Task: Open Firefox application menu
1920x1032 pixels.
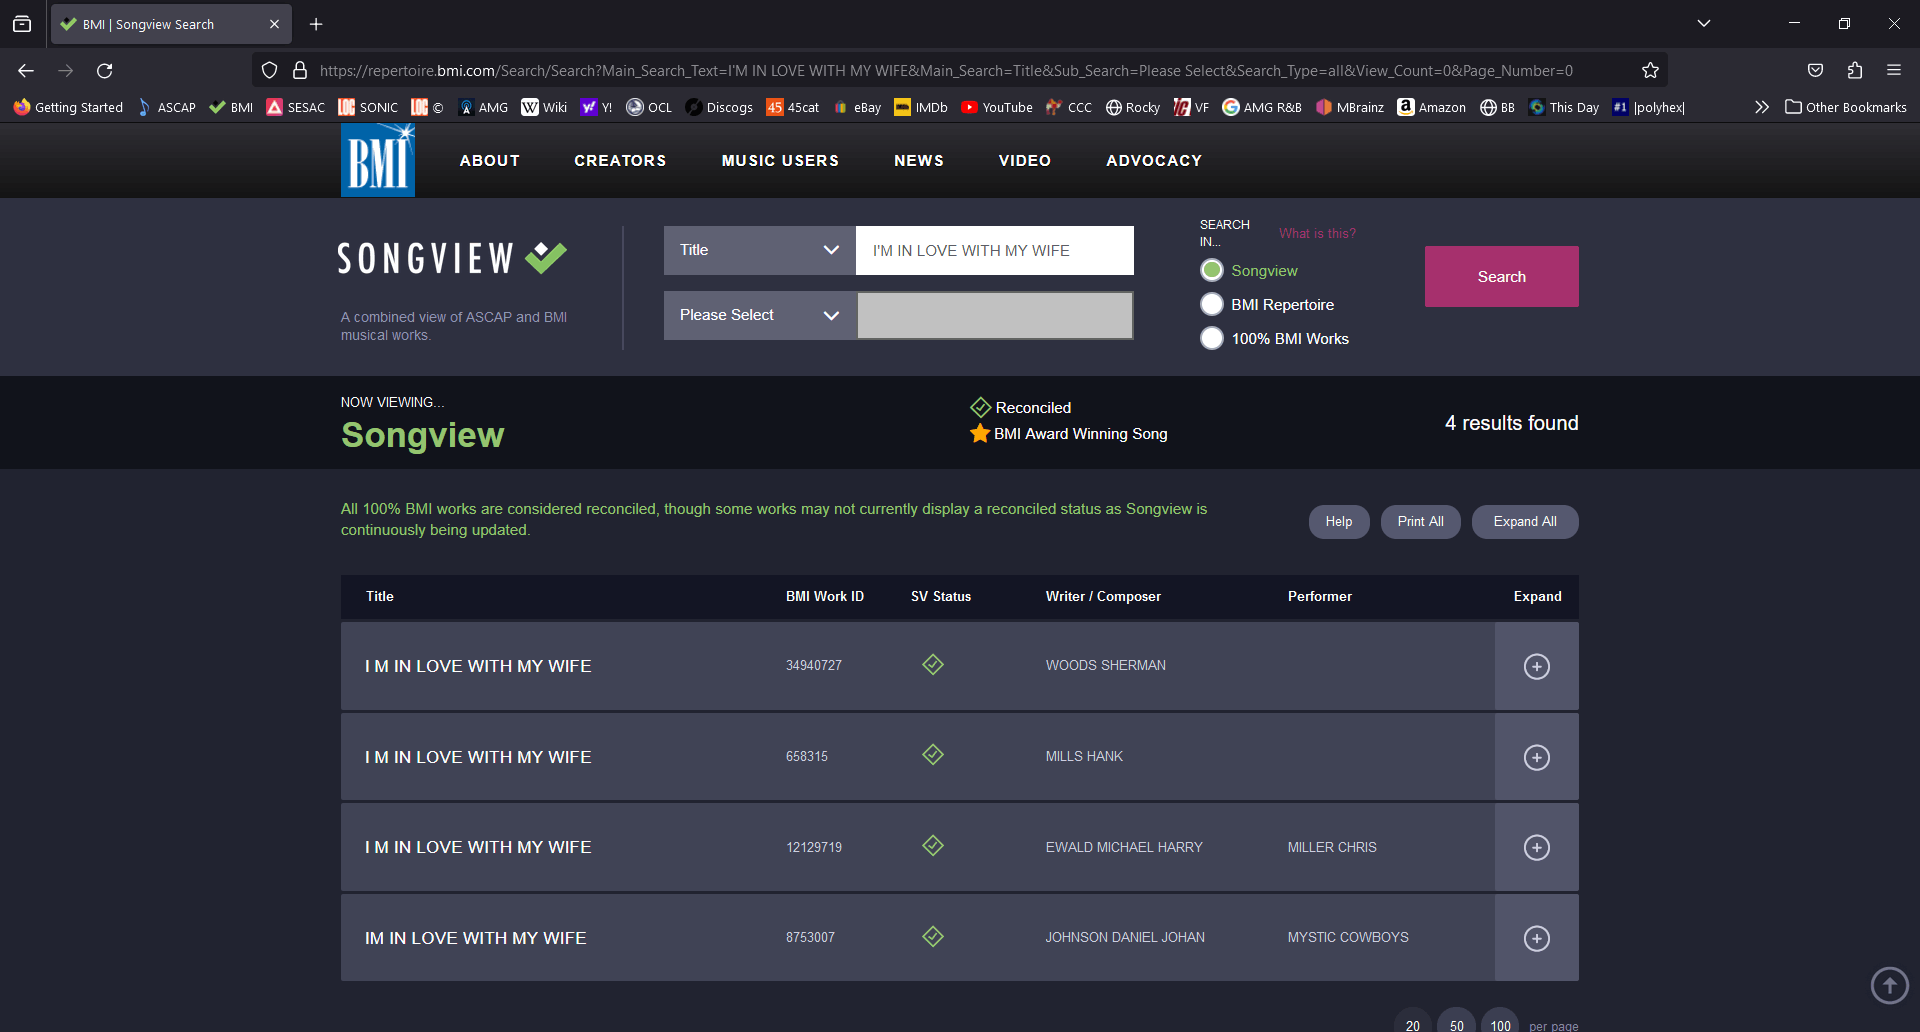Action: (1894, 70)
